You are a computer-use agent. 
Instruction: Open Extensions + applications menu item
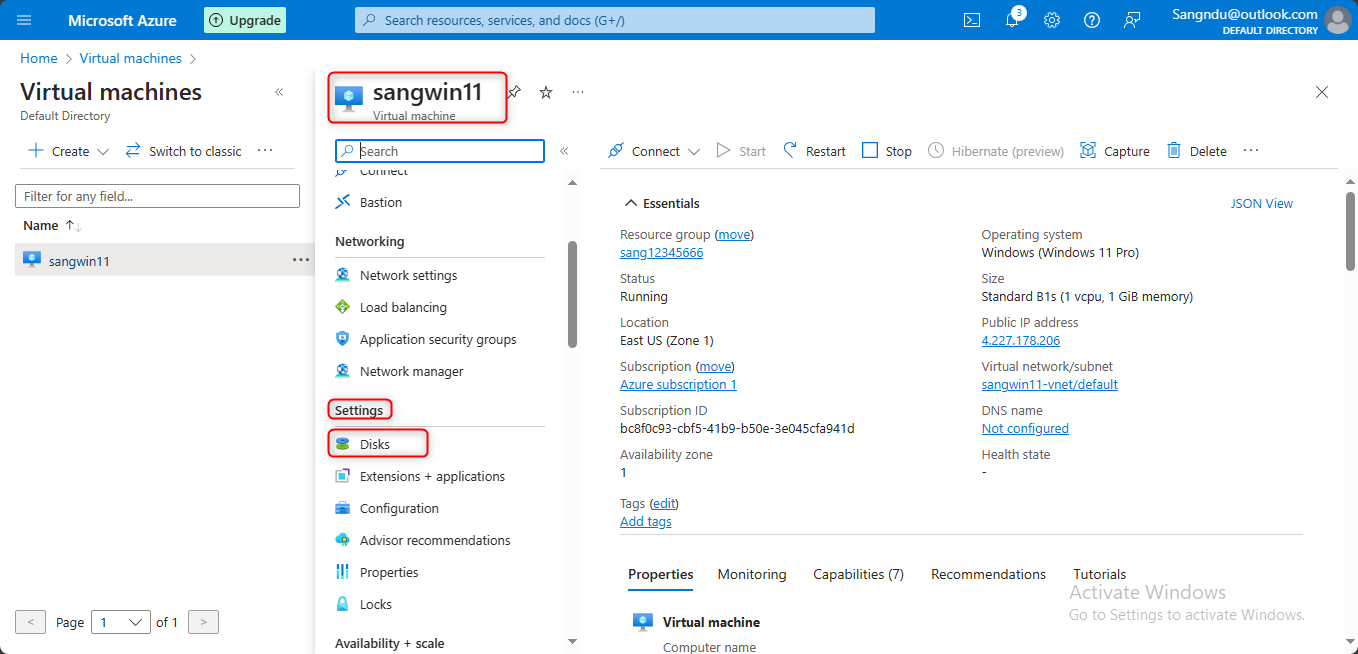(x=432, y=476)
